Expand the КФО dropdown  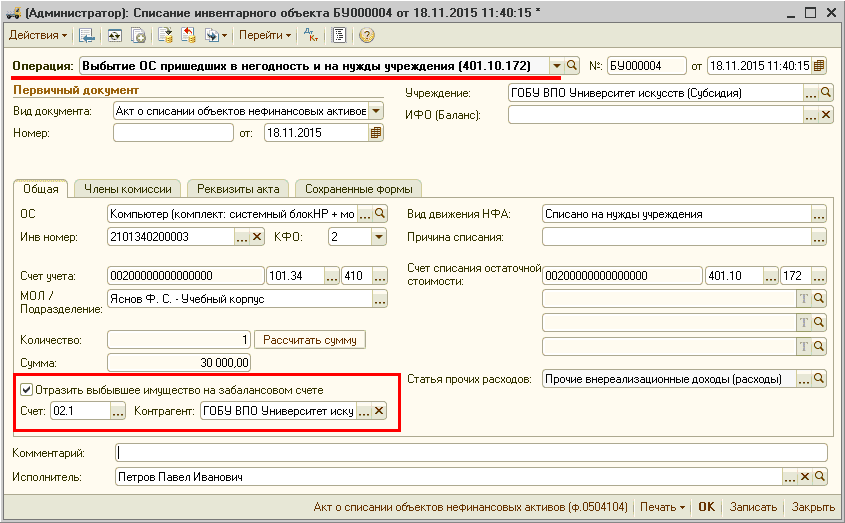[378, 237]
